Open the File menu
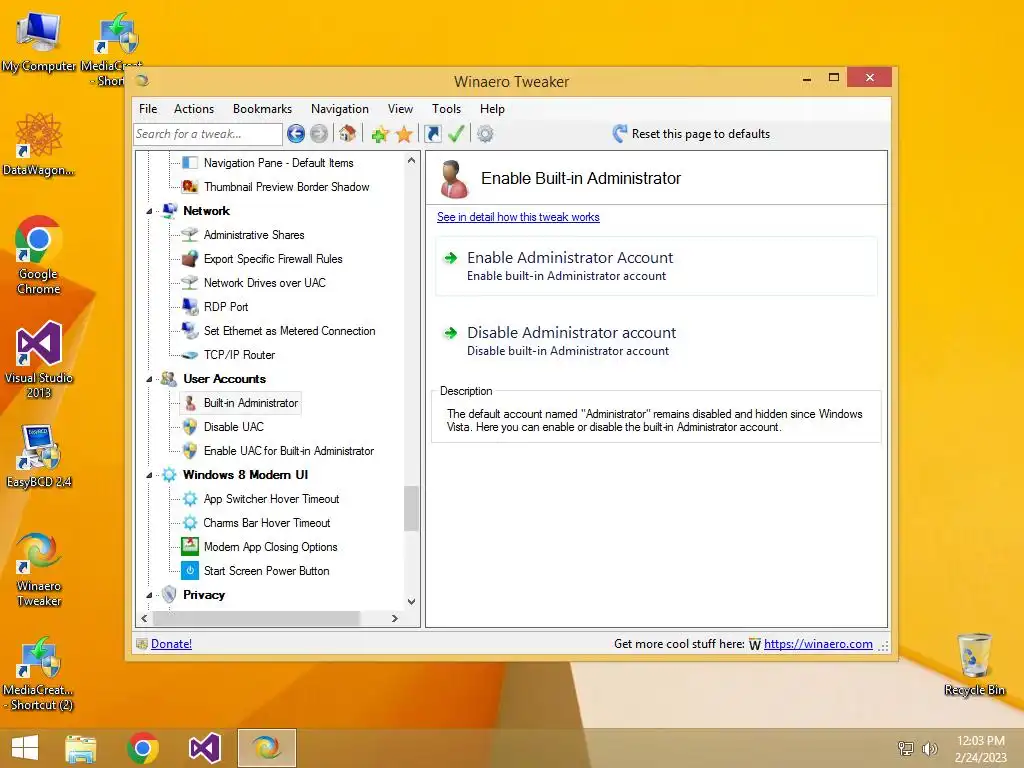 [x=148, y=109]
